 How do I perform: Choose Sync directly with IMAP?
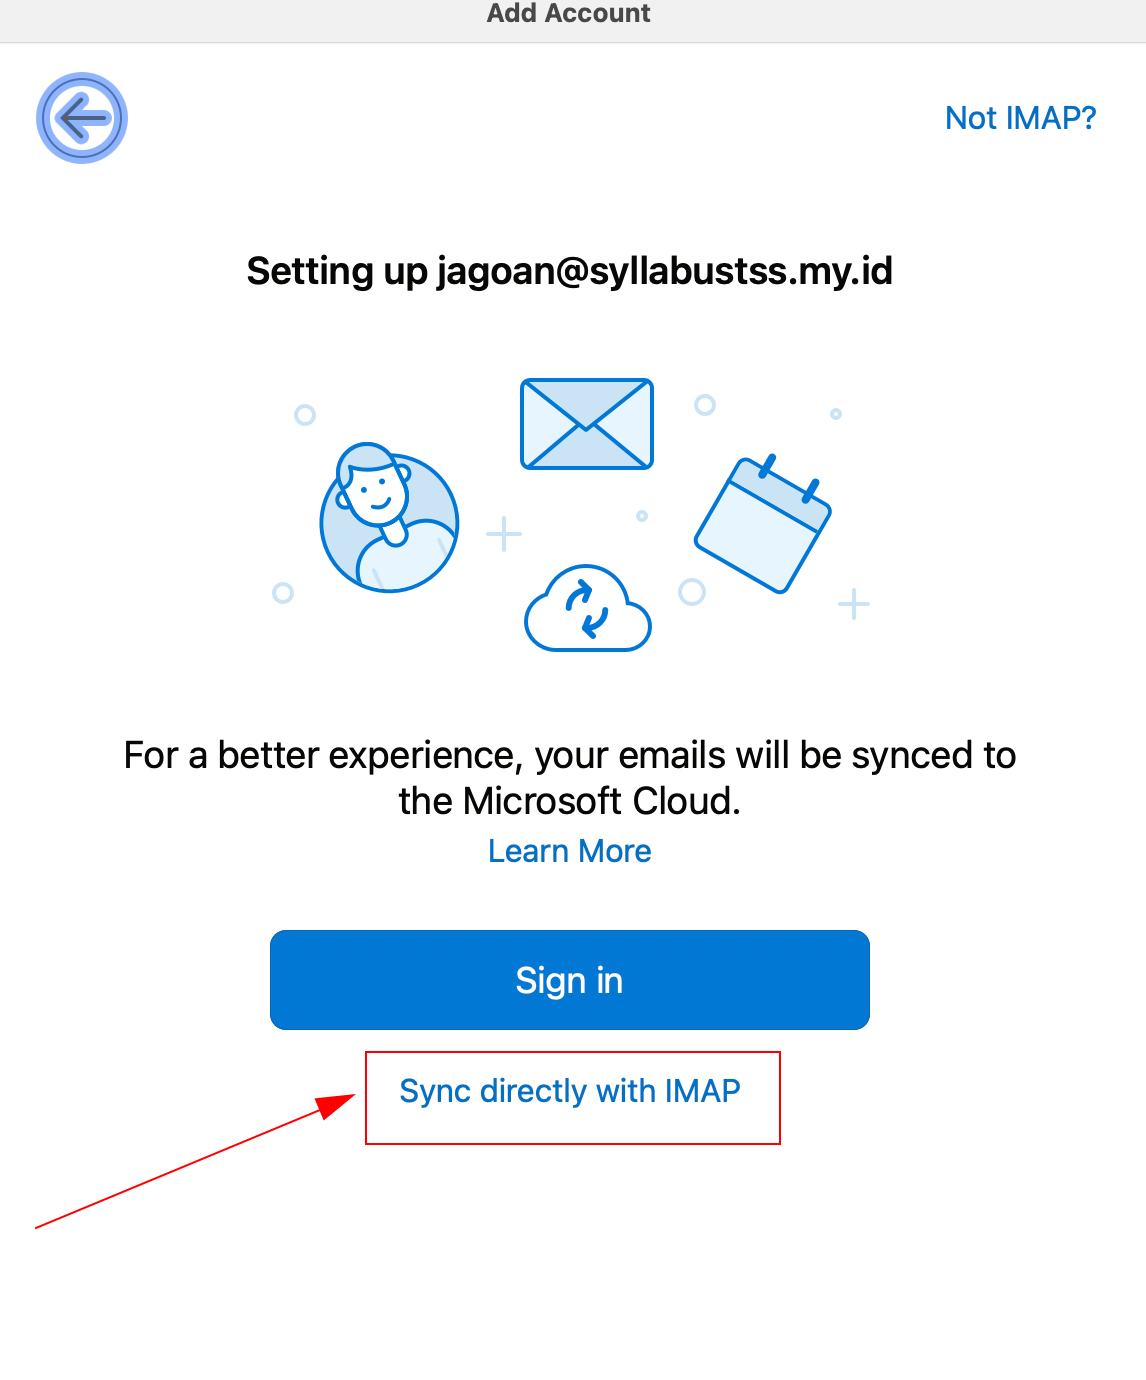tap(570, 1091)
